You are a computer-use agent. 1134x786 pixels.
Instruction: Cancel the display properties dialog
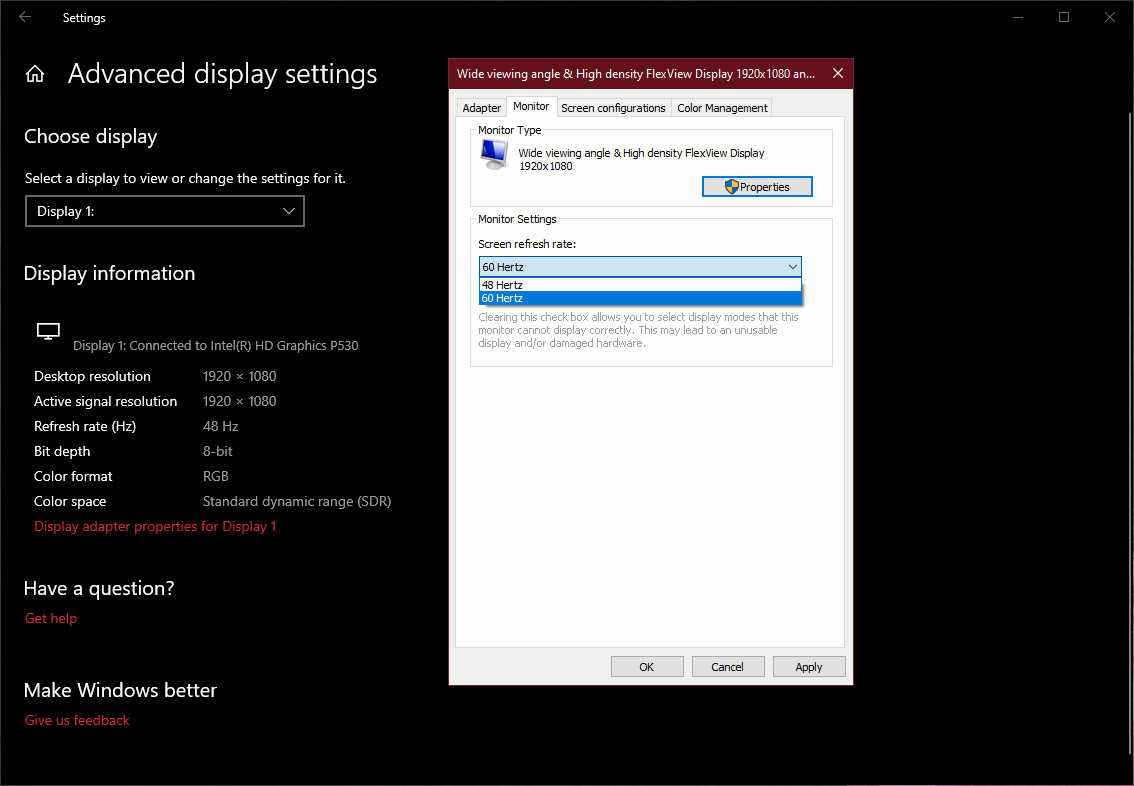click(x=727, y=667)
